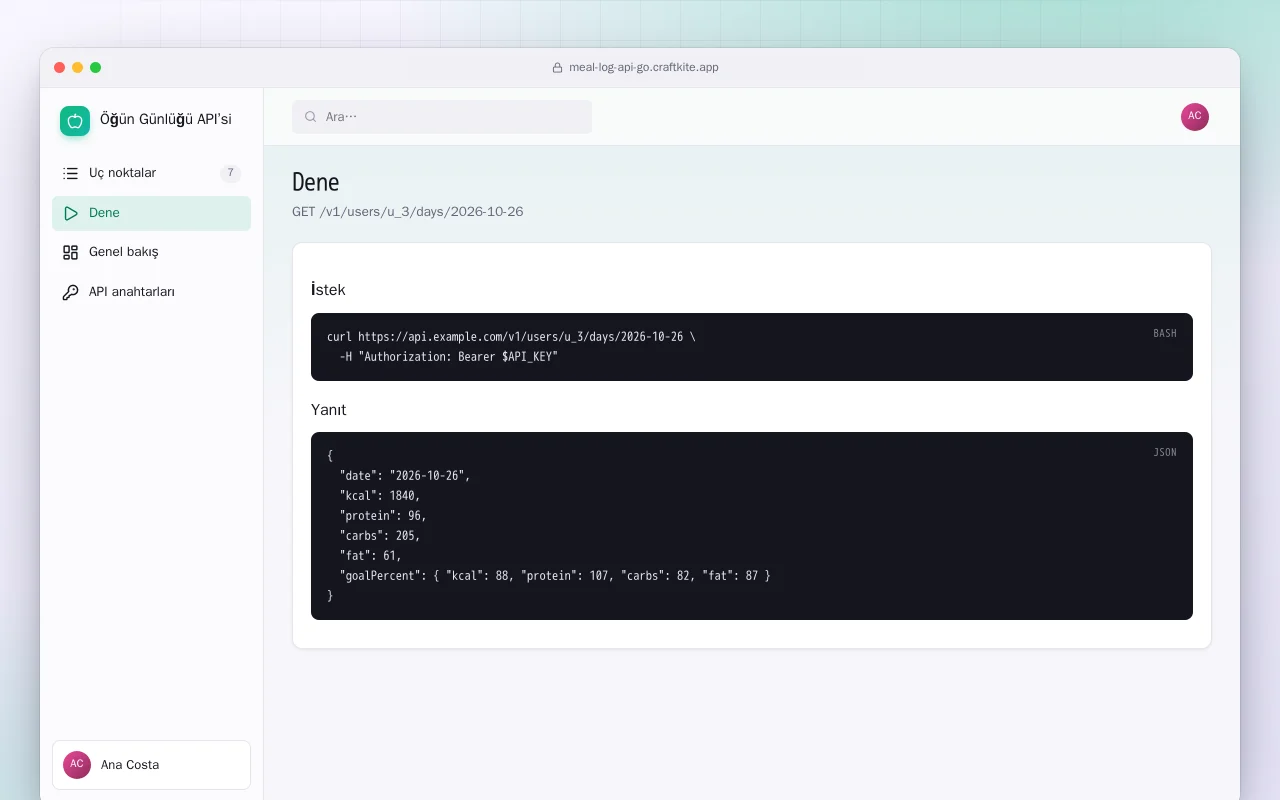Click the "protein": 96 line
The image size is (1280, 800).
383,516
